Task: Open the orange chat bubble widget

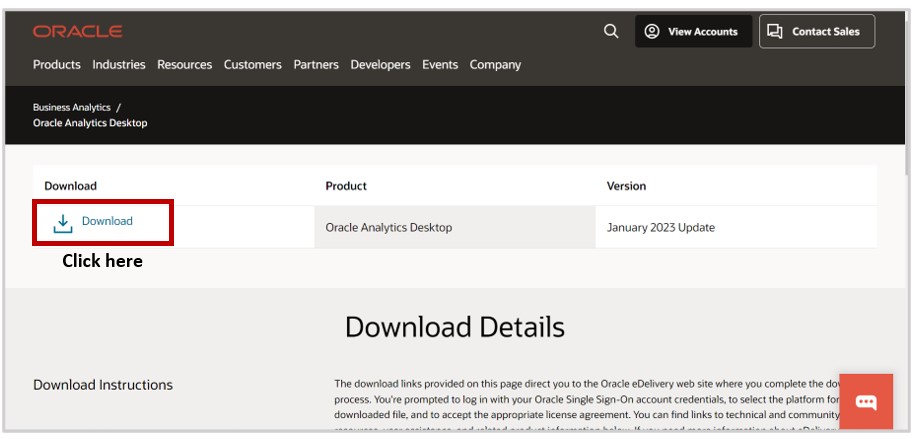Action: coord(866,402)
